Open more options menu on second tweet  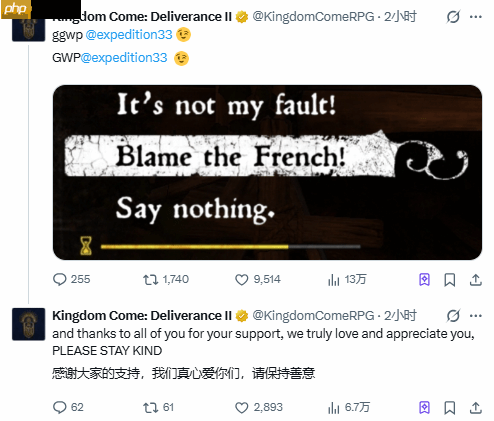coord(476,315)
